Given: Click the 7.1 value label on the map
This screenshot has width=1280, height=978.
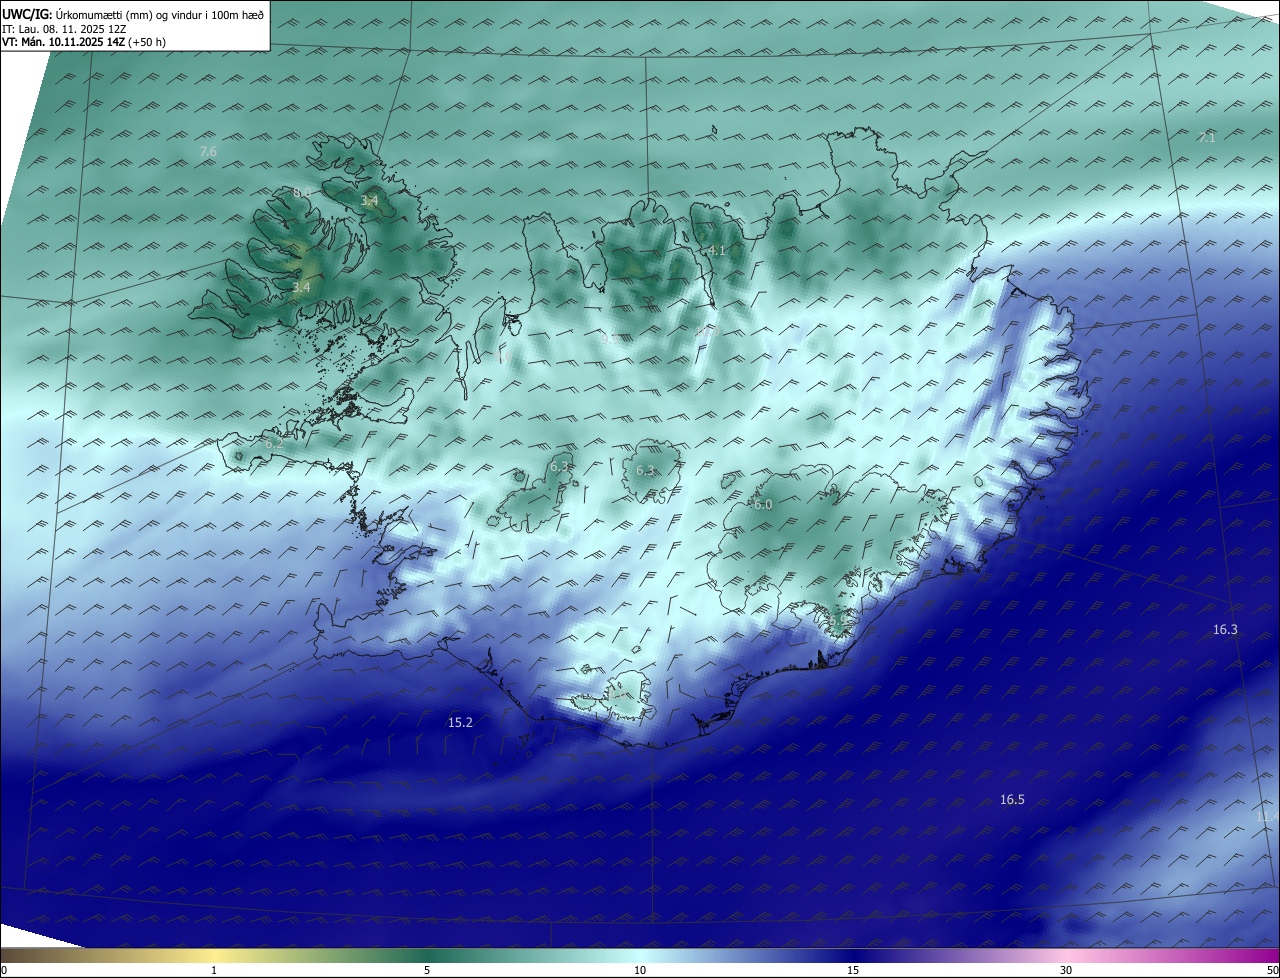Looking at the screenshot, I should [x=1207, y=137].
